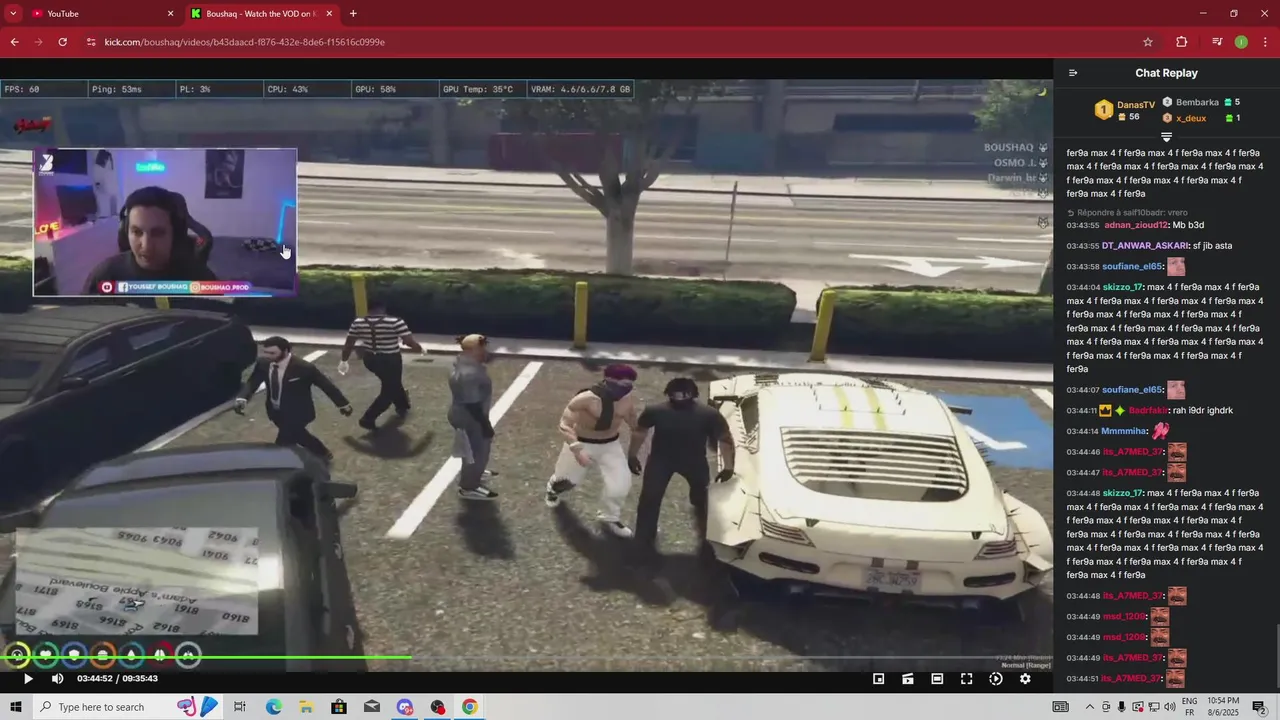This screenshot has width=1280, height=720.
Task: Click the chat panel scrollbar
Action: coord(1276,655)
